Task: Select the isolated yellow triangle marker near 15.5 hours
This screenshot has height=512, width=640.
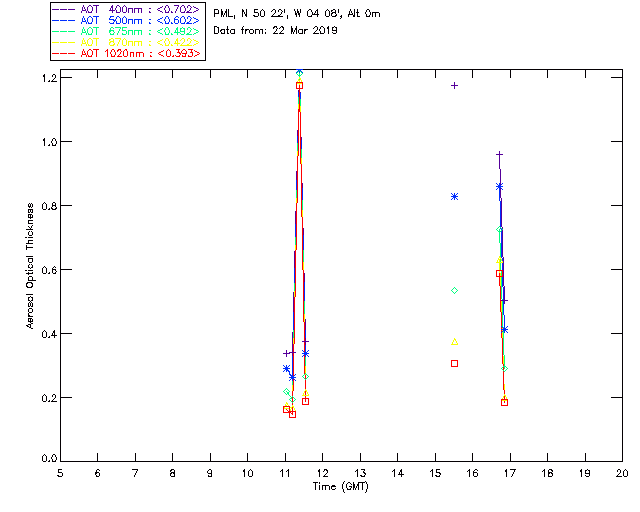Action: 454,342
